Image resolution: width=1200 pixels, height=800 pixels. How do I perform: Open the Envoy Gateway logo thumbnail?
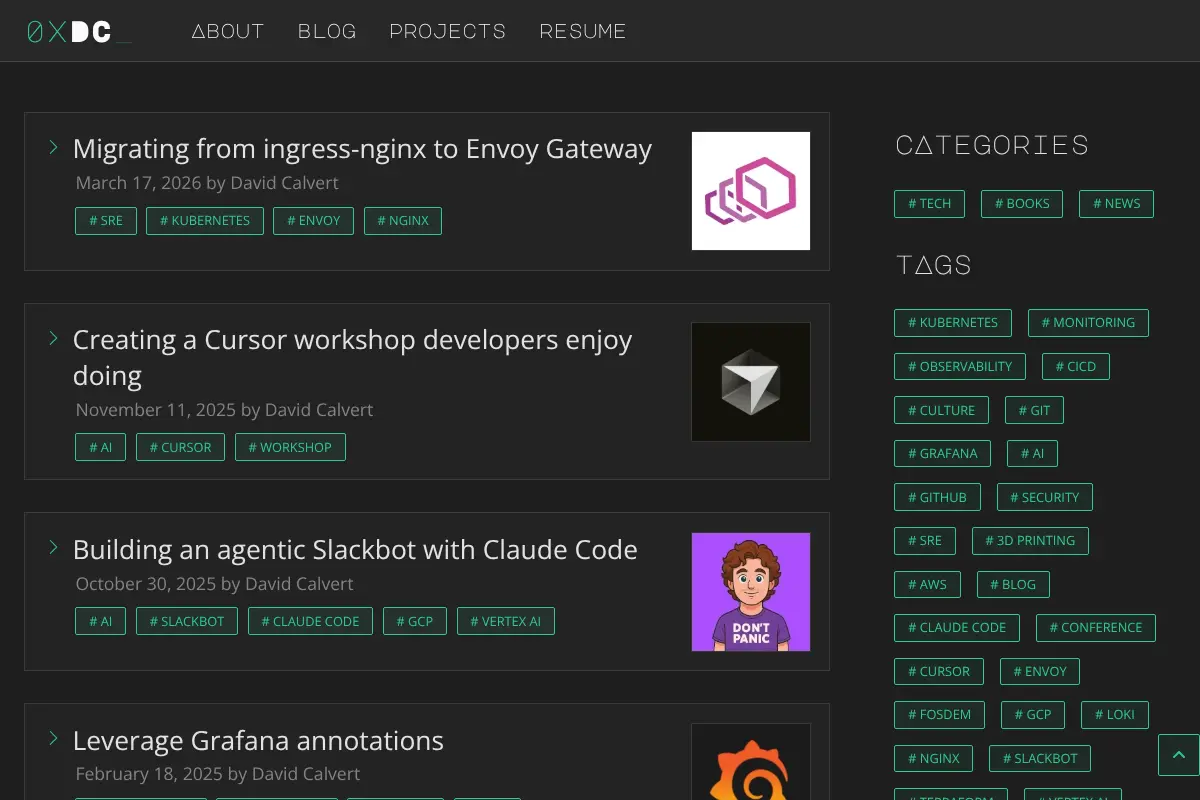coord(751,191)
